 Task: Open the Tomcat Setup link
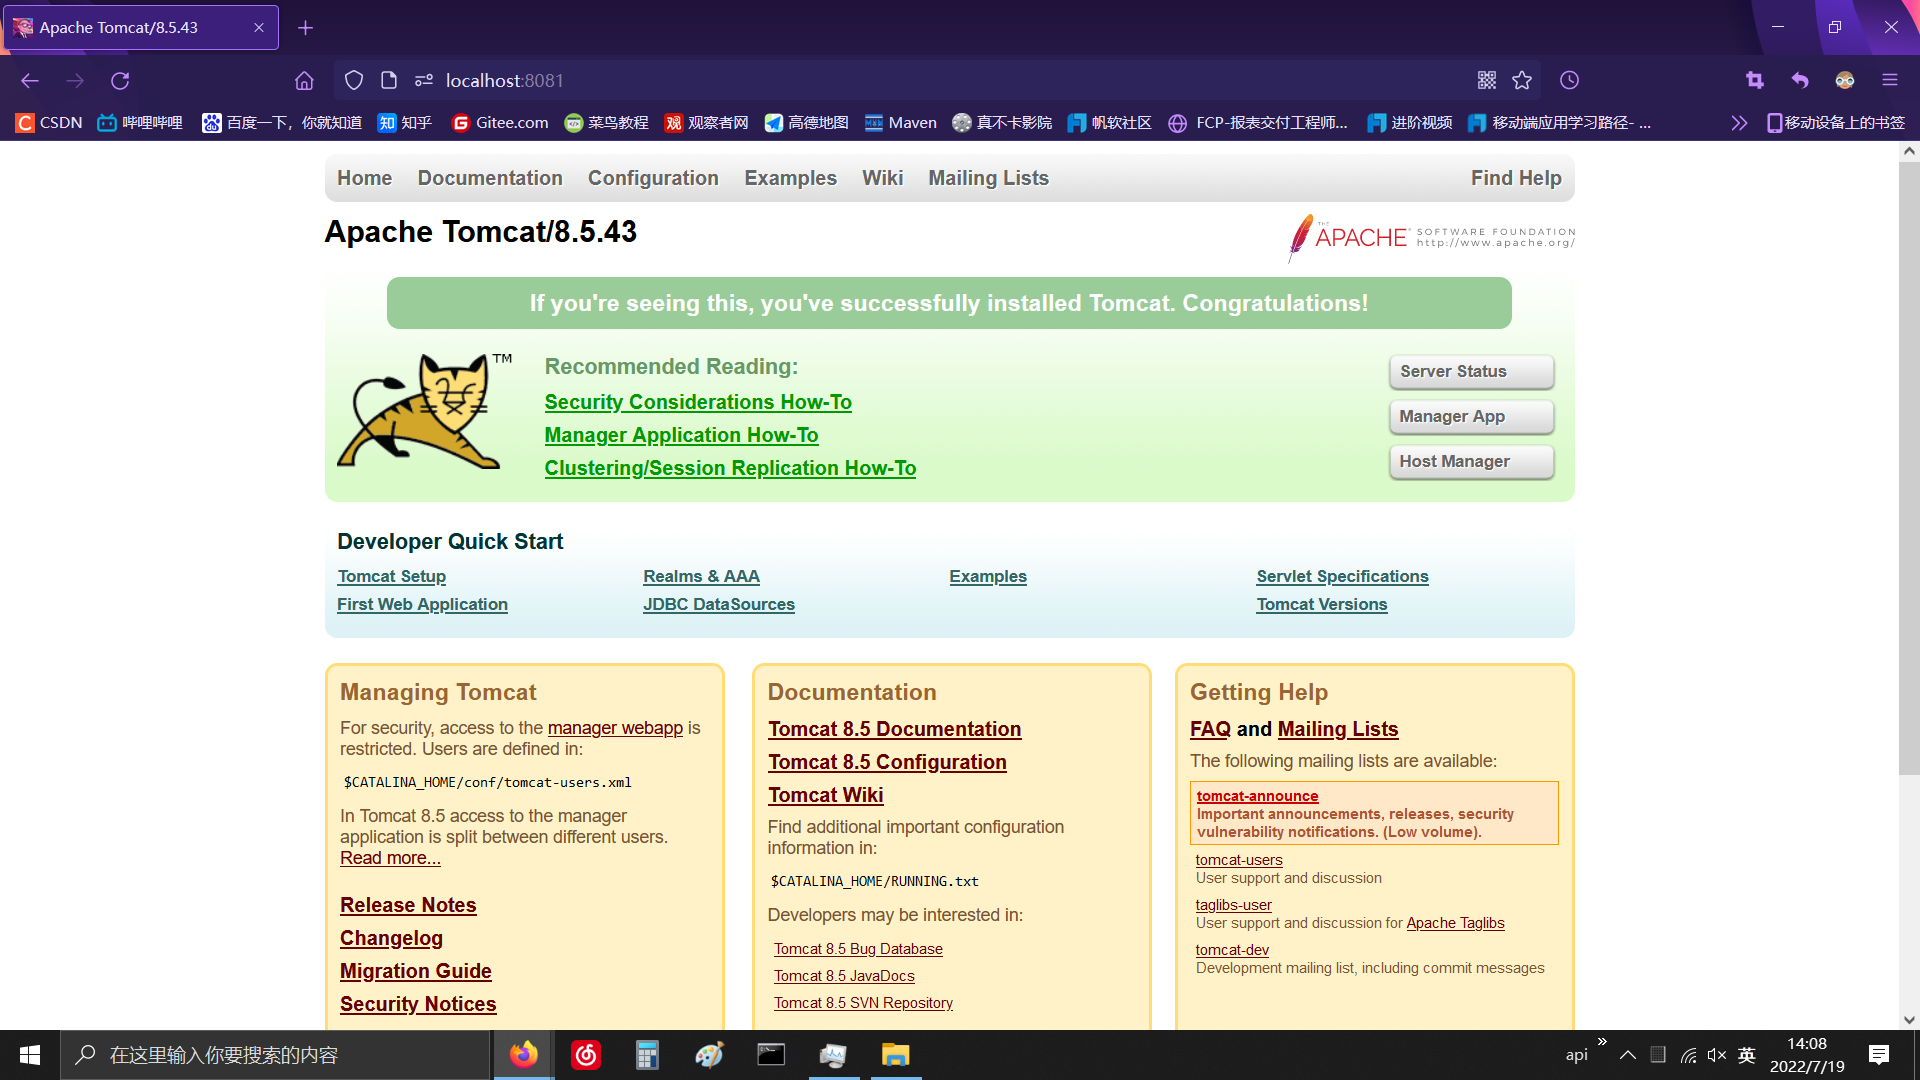tap(392, 576)
